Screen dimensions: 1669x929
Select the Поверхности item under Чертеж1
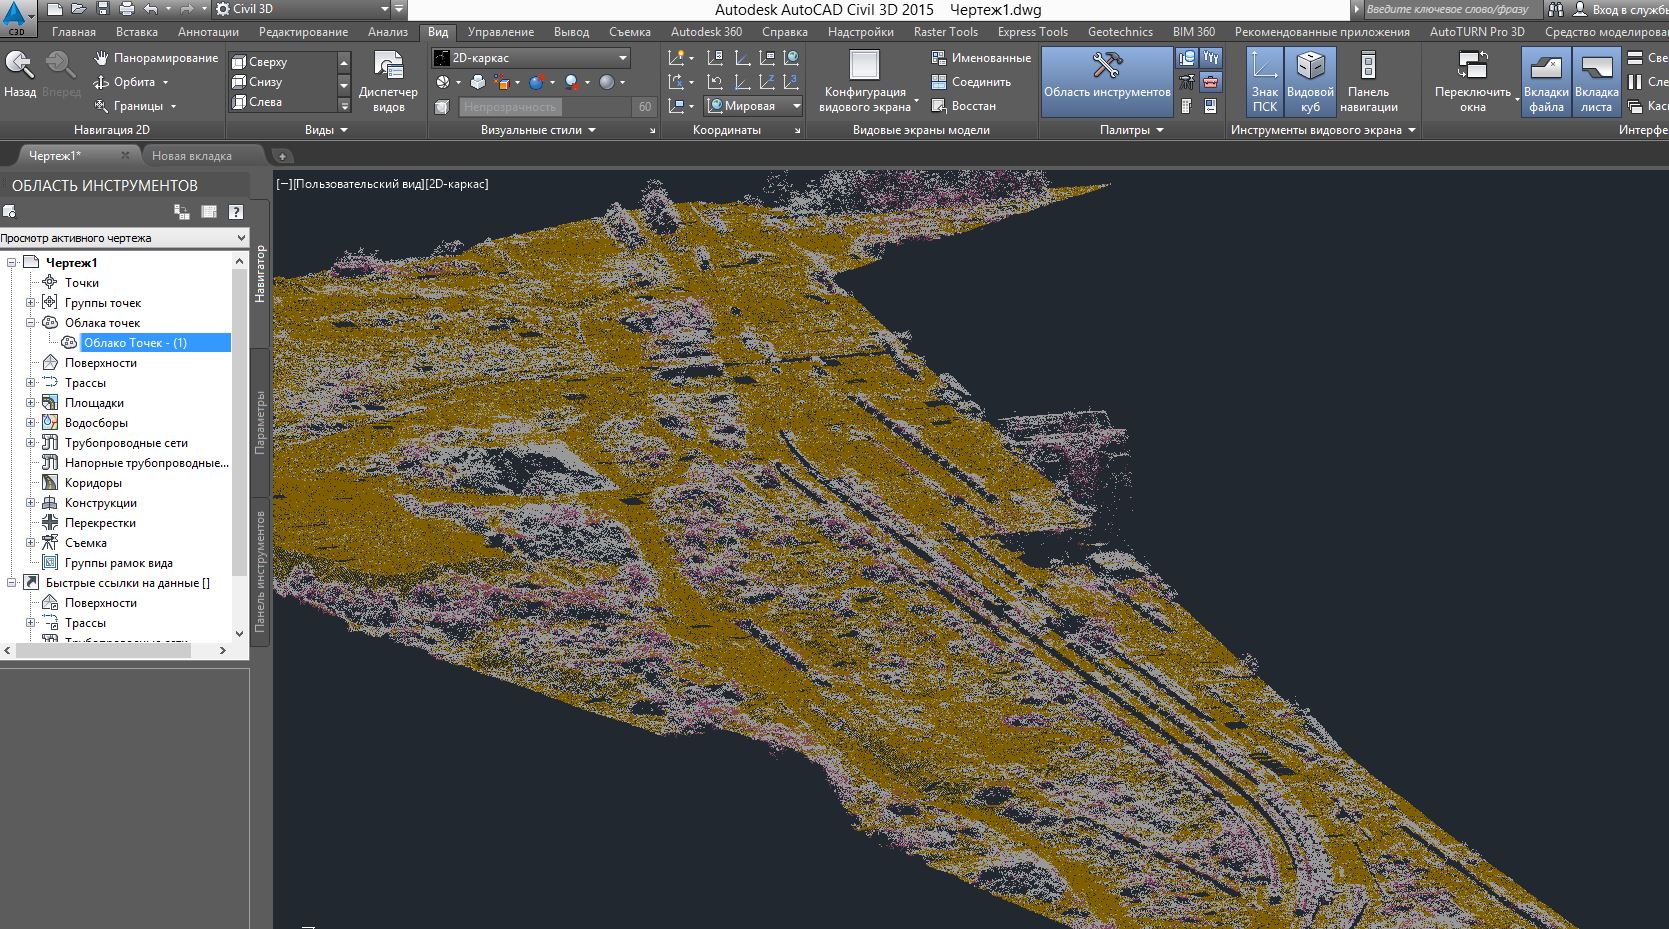tap(101, 362)
